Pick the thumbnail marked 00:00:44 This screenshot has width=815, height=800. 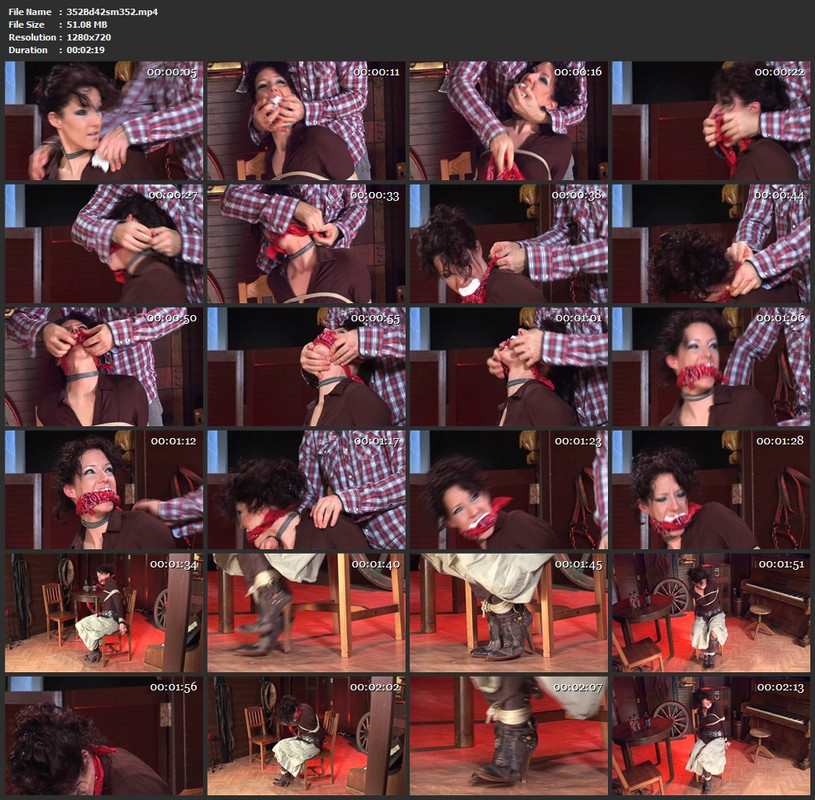711,243
